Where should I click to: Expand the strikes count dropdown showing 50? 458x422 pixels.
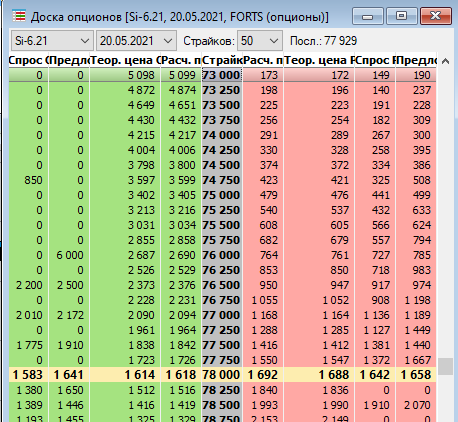pos(260,41)
